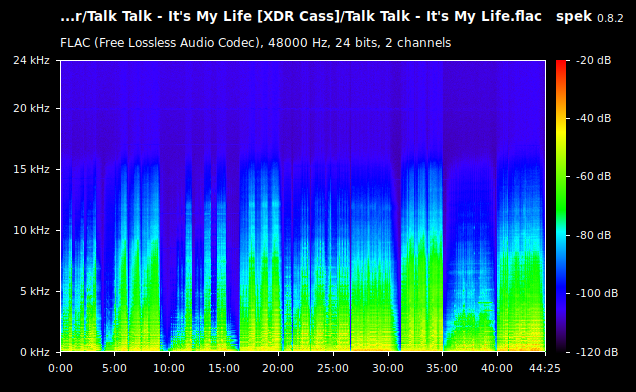636x392 pixels.
Task: Click the '10 kHz' frequency axis label
Action: [31, 230]
